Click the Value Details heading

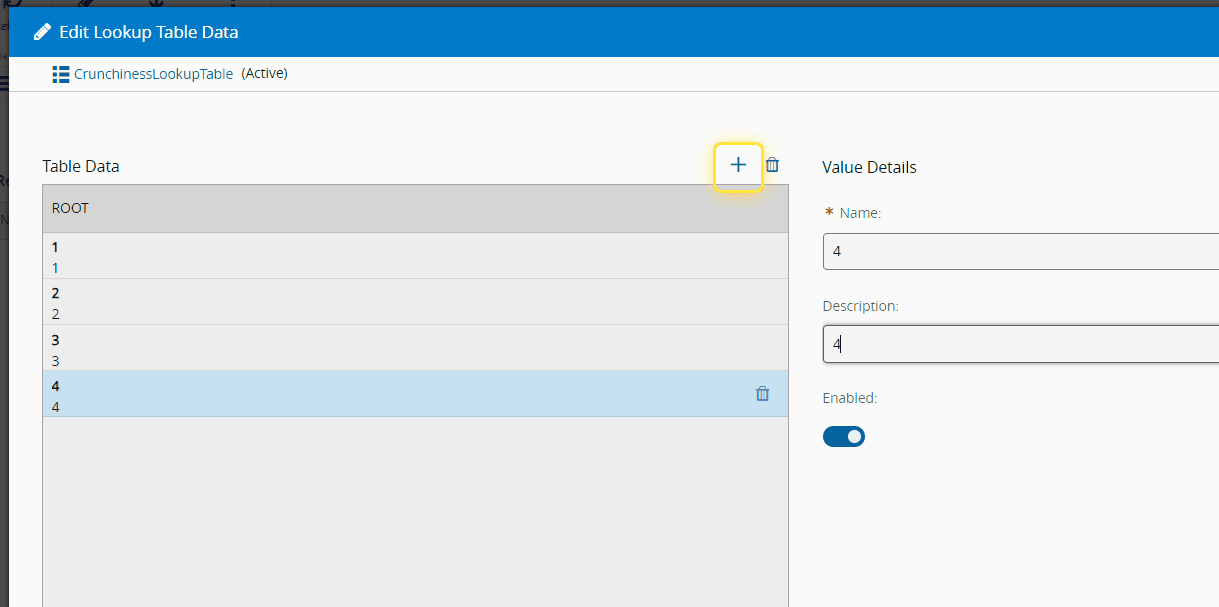coord(869,167)
